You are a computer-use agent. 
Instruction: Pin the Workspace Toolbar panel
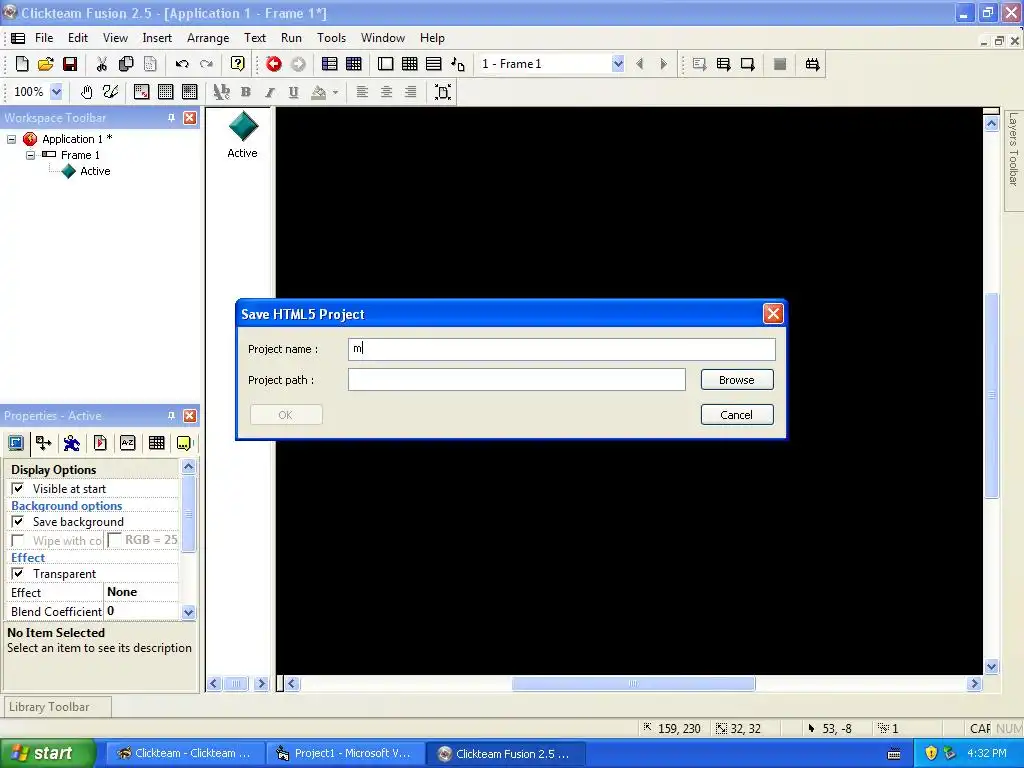[x=171, y=118]
